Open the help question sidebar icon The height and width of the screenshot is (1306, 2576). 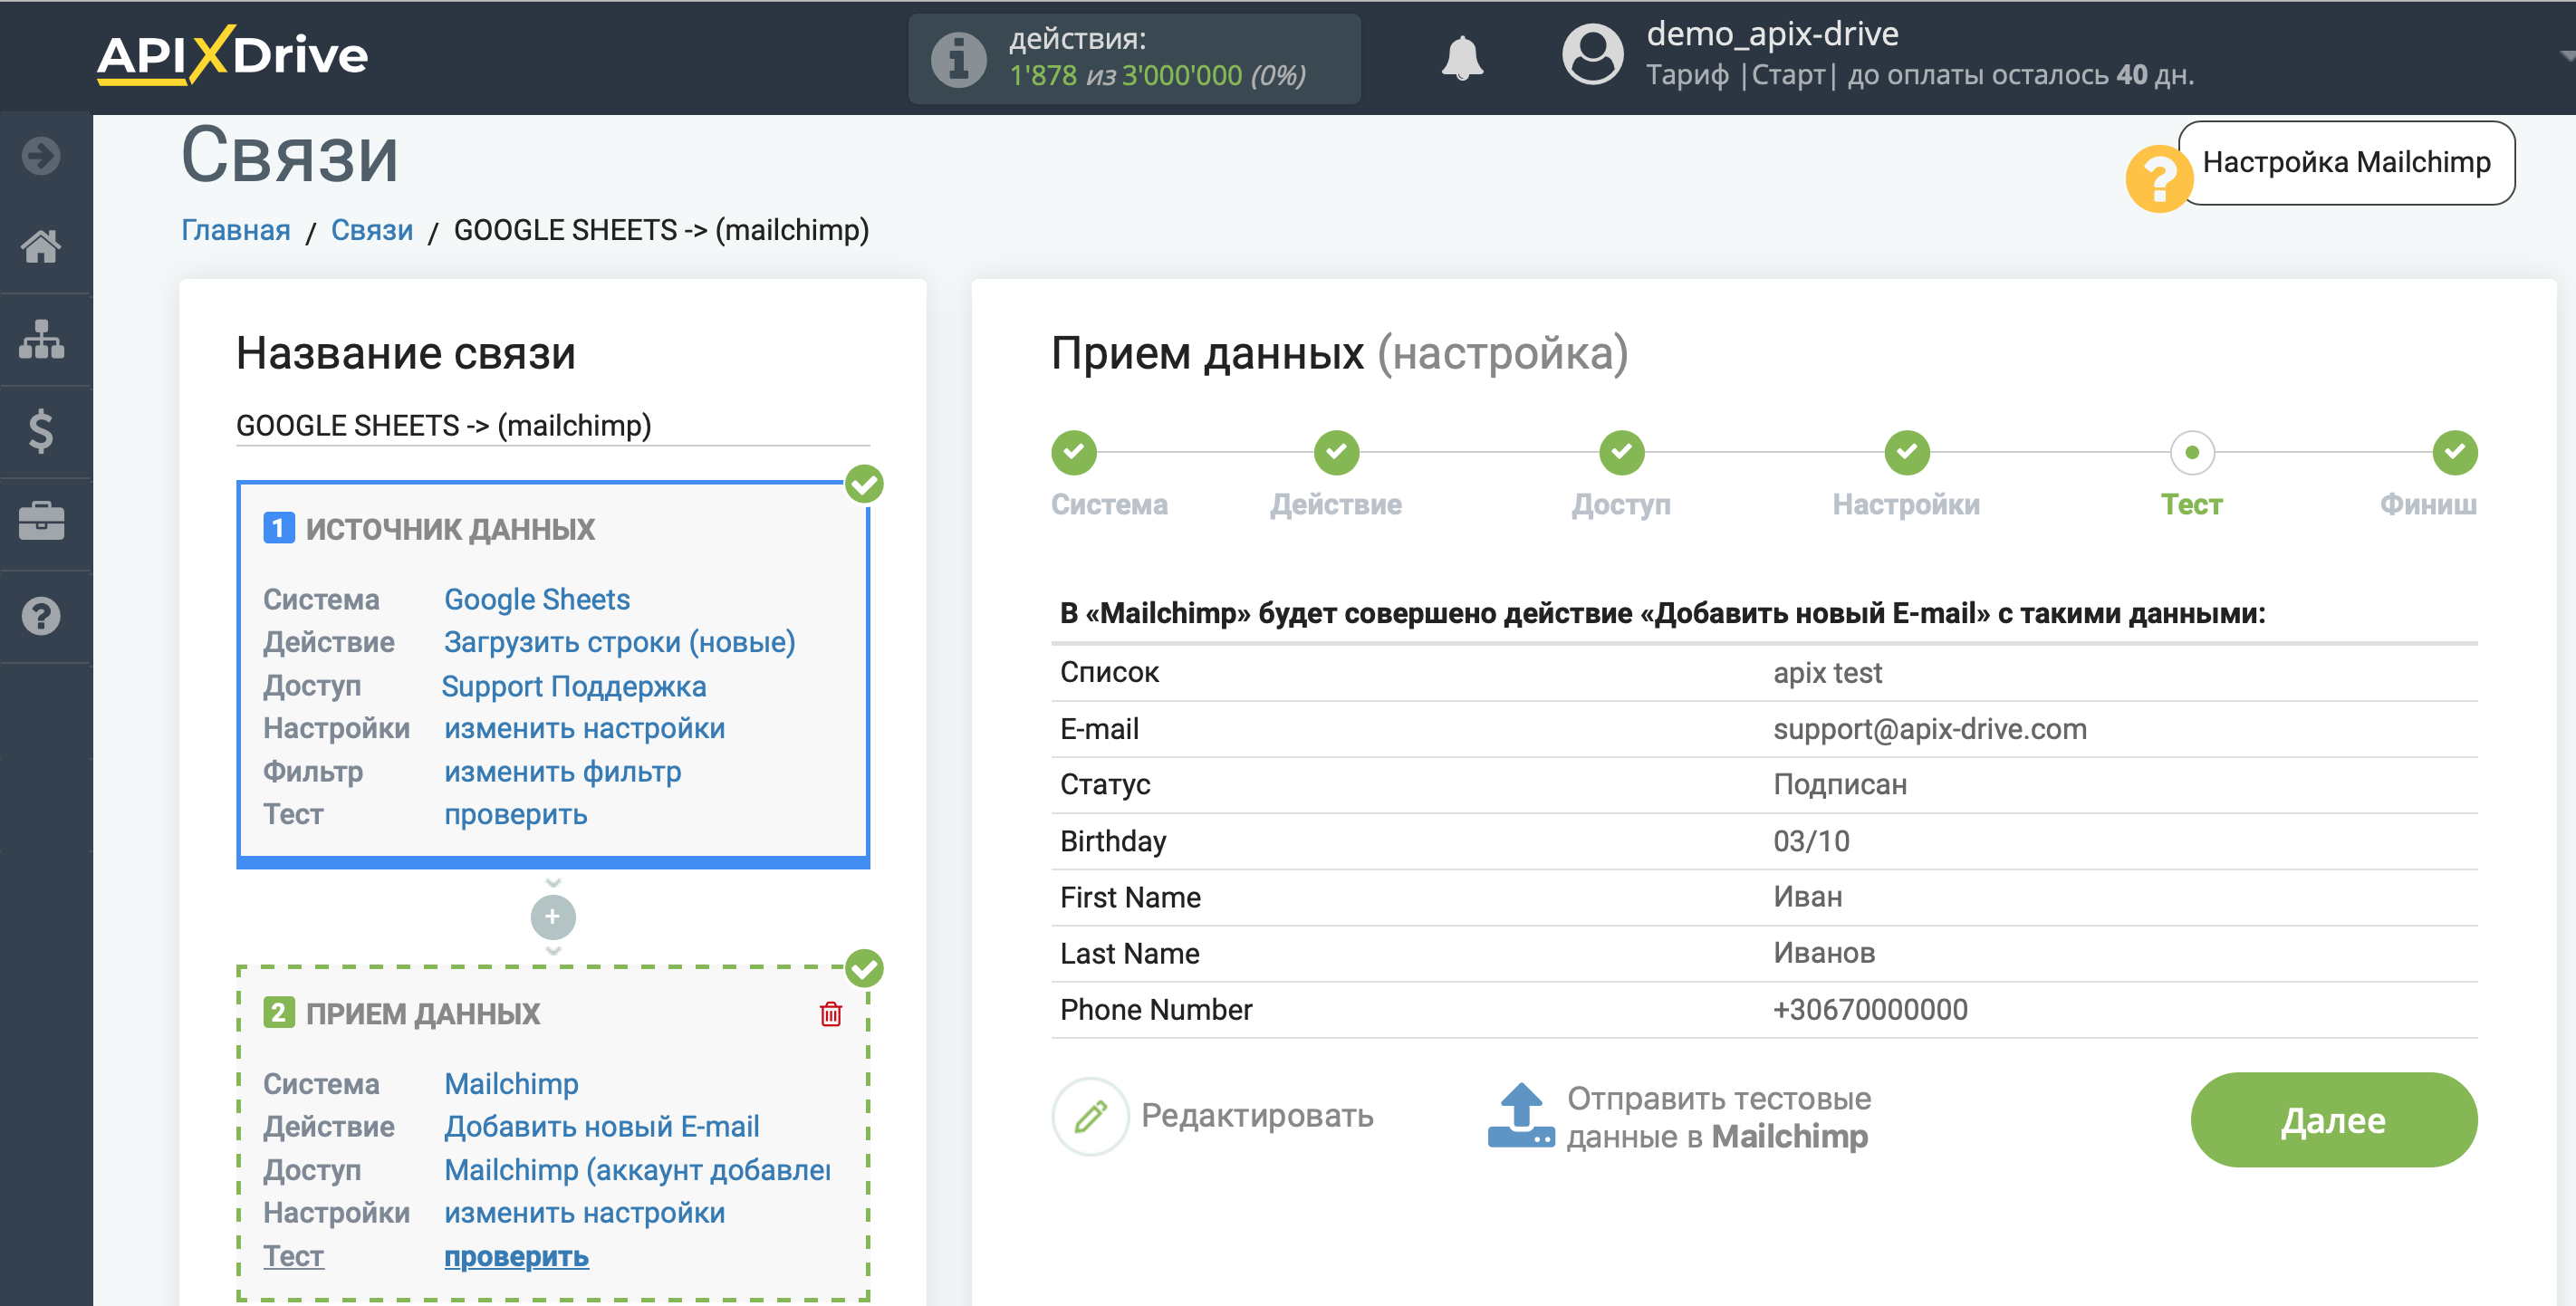41,616
